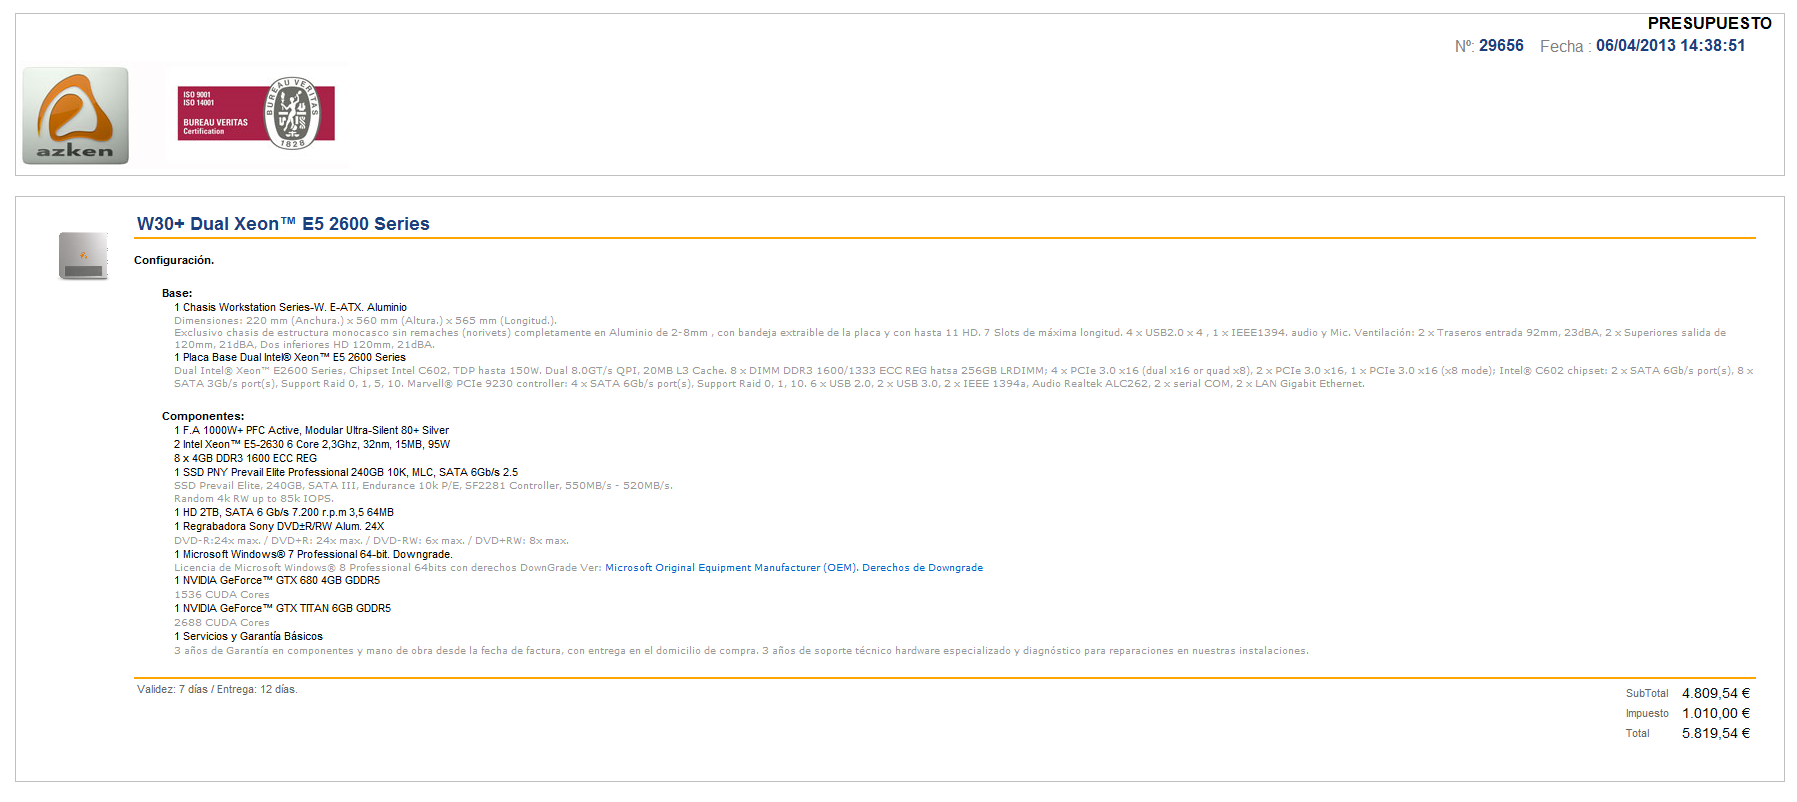Click the Configuración. label

[174, 260]
